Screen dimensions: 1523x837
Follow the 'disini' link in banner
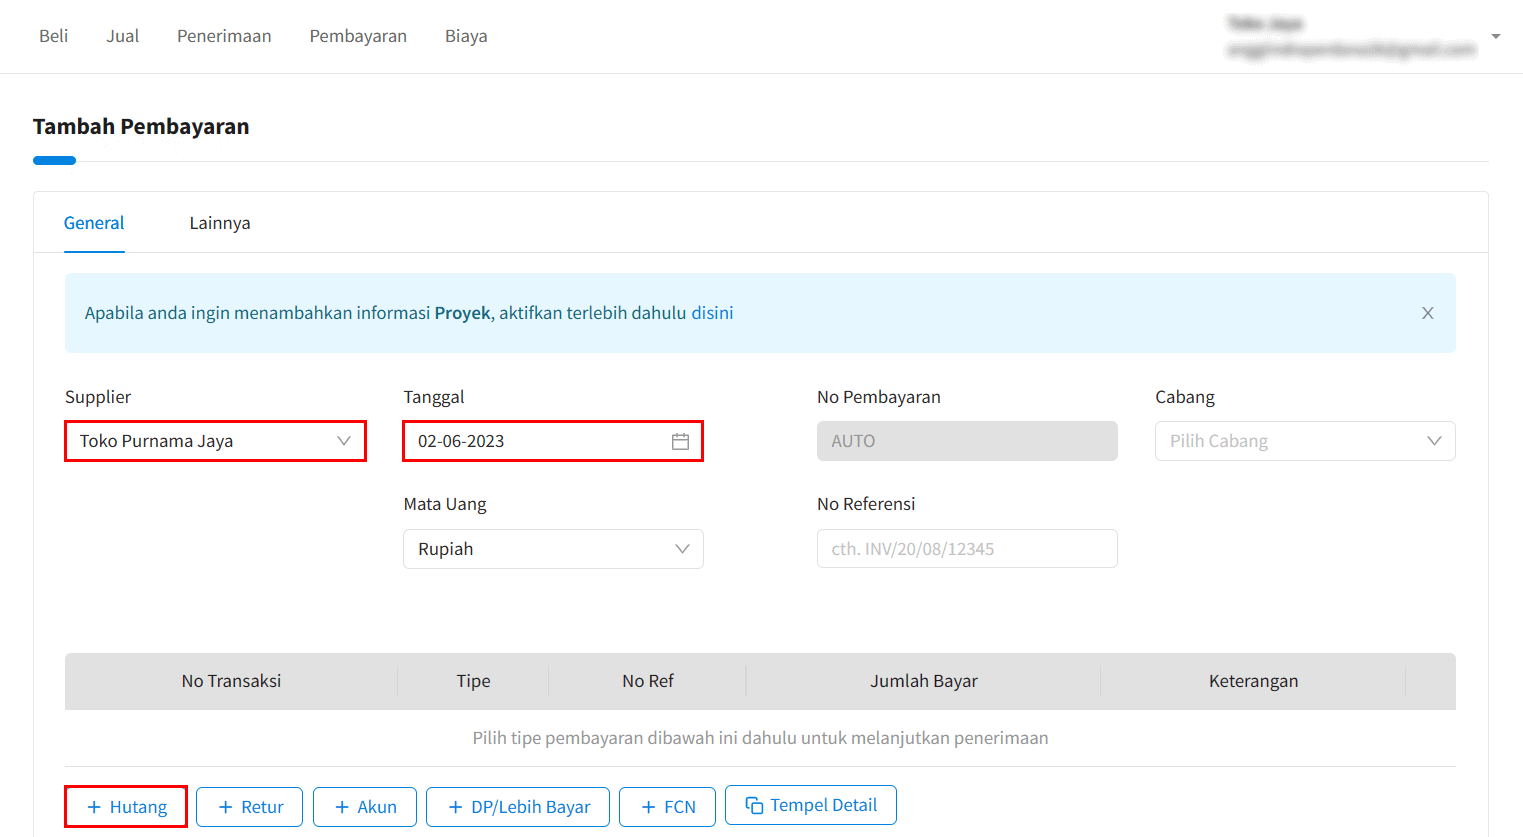712,313
